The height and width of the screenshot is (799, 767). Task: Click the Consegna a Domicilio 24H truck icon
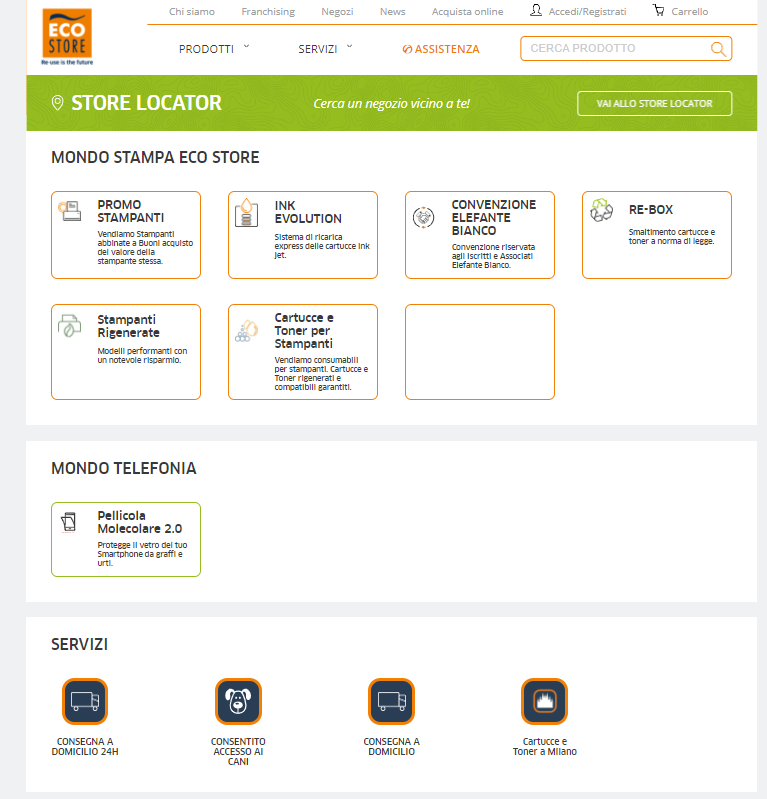(x=85, y=701)
